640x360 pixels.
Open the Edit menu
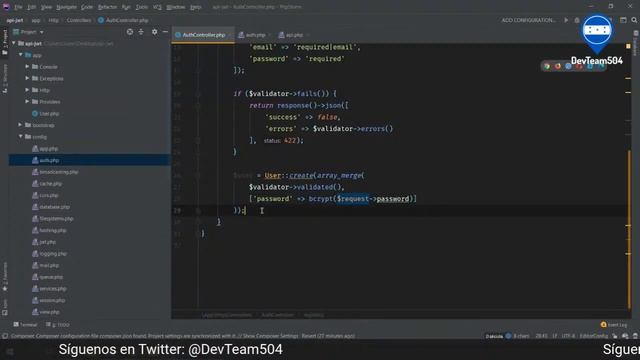tap(31, 7)
